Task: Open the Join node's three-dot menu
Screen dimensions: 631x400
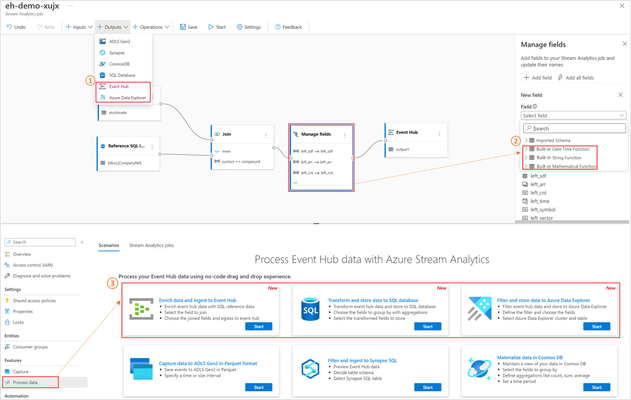Action: point(266,135)
